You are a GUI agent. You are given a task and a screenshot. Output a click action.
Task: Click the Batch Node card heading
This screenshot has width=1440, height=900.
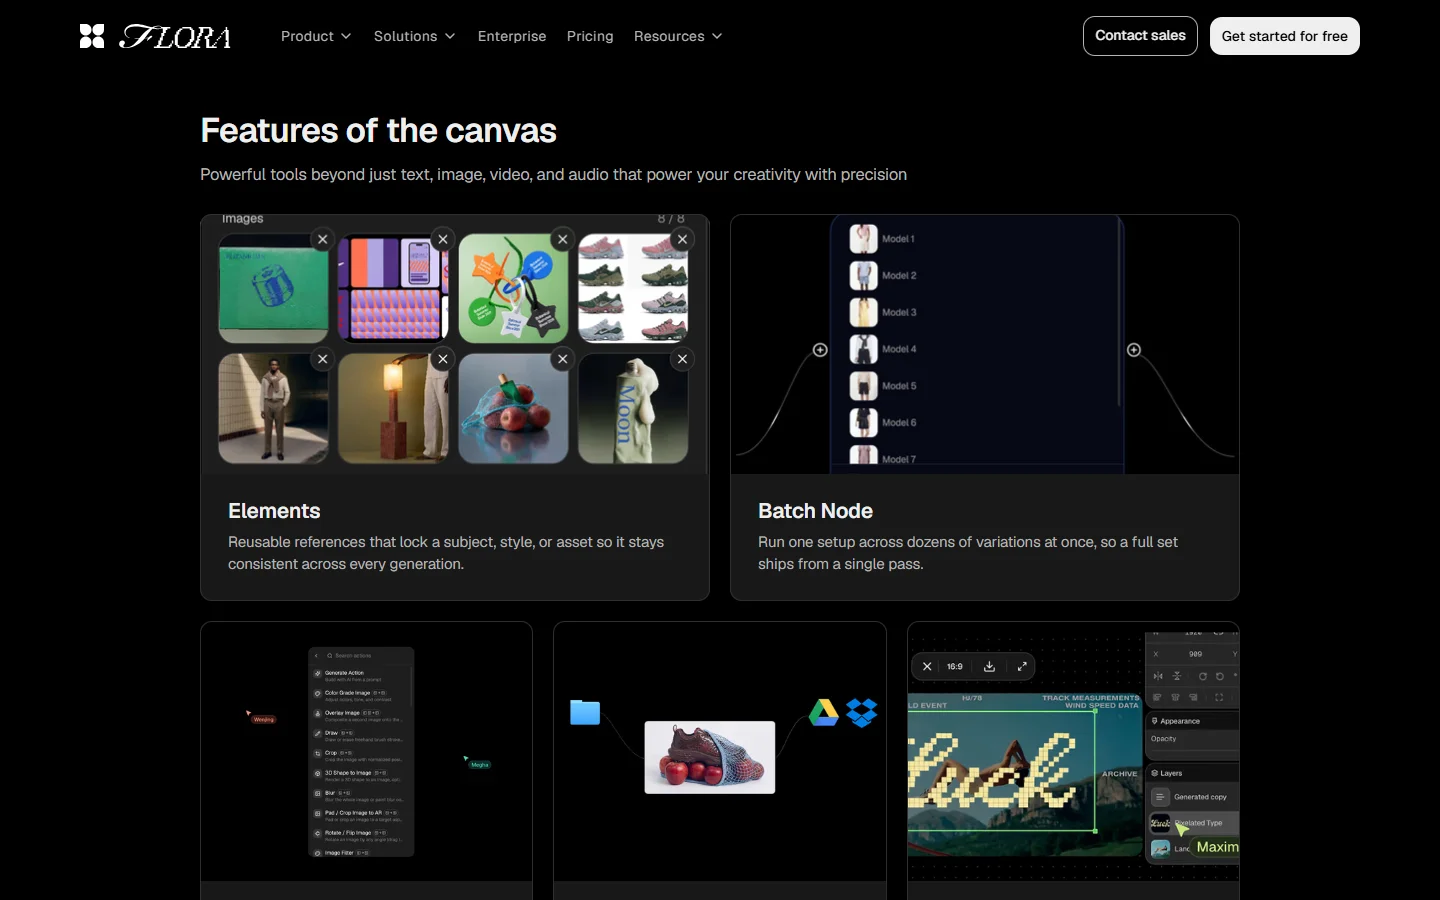(815, 511)
